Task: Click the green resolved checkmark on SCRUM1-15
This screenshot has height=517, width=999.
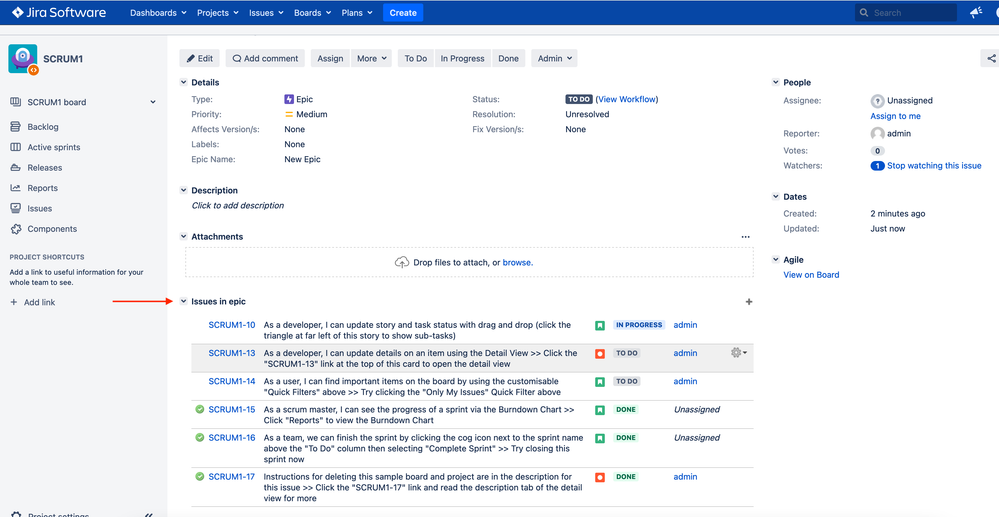Action: coord(199,409)
